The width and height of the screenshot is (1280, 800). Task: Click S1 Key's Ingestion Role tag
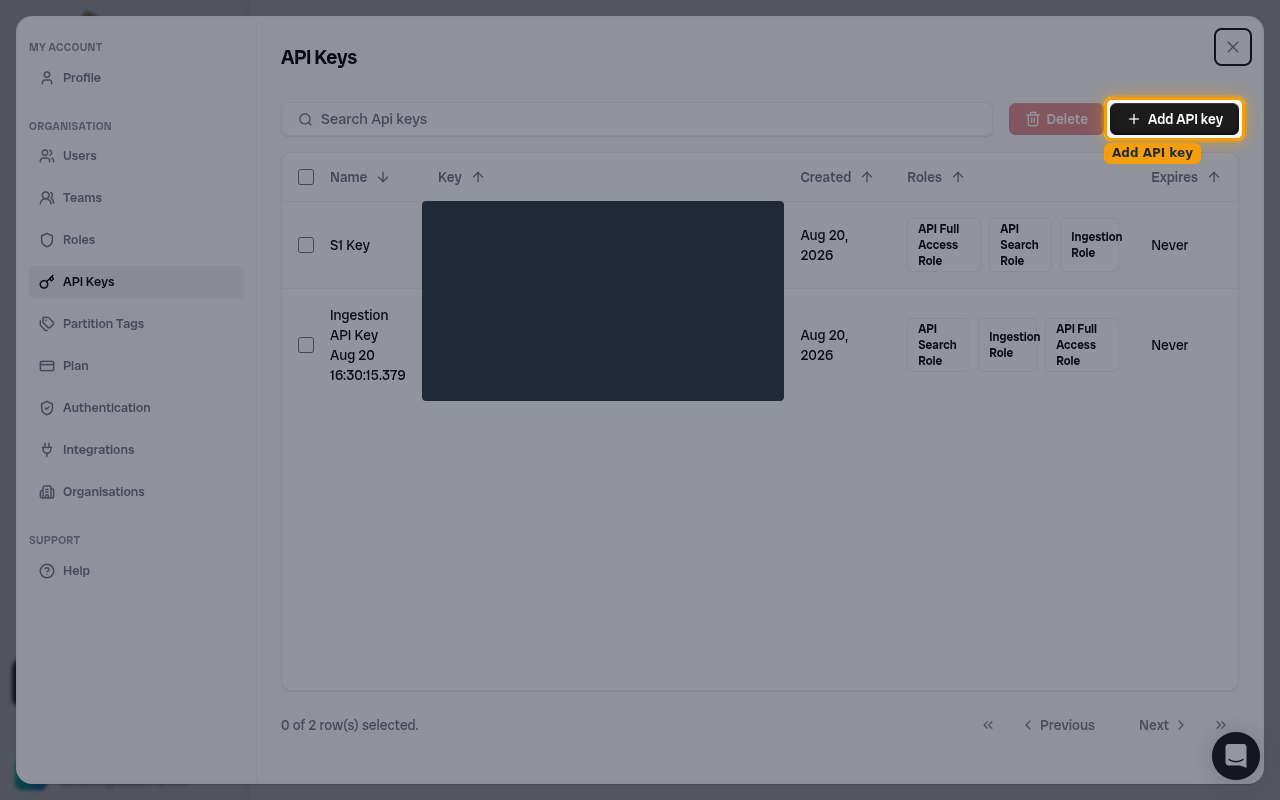coord(1089,245)
